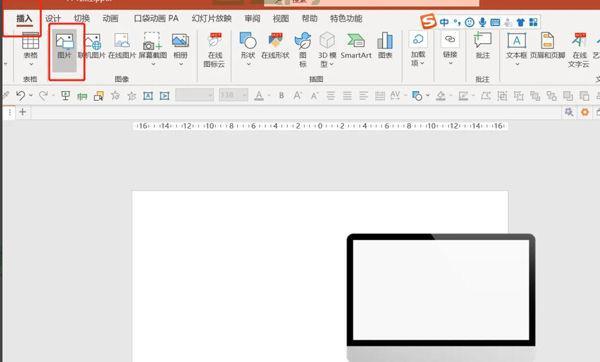Viewport: 600px width, 362px height.
Task: Open the Sogou toolbox grid icon
Action: (533, 22)
